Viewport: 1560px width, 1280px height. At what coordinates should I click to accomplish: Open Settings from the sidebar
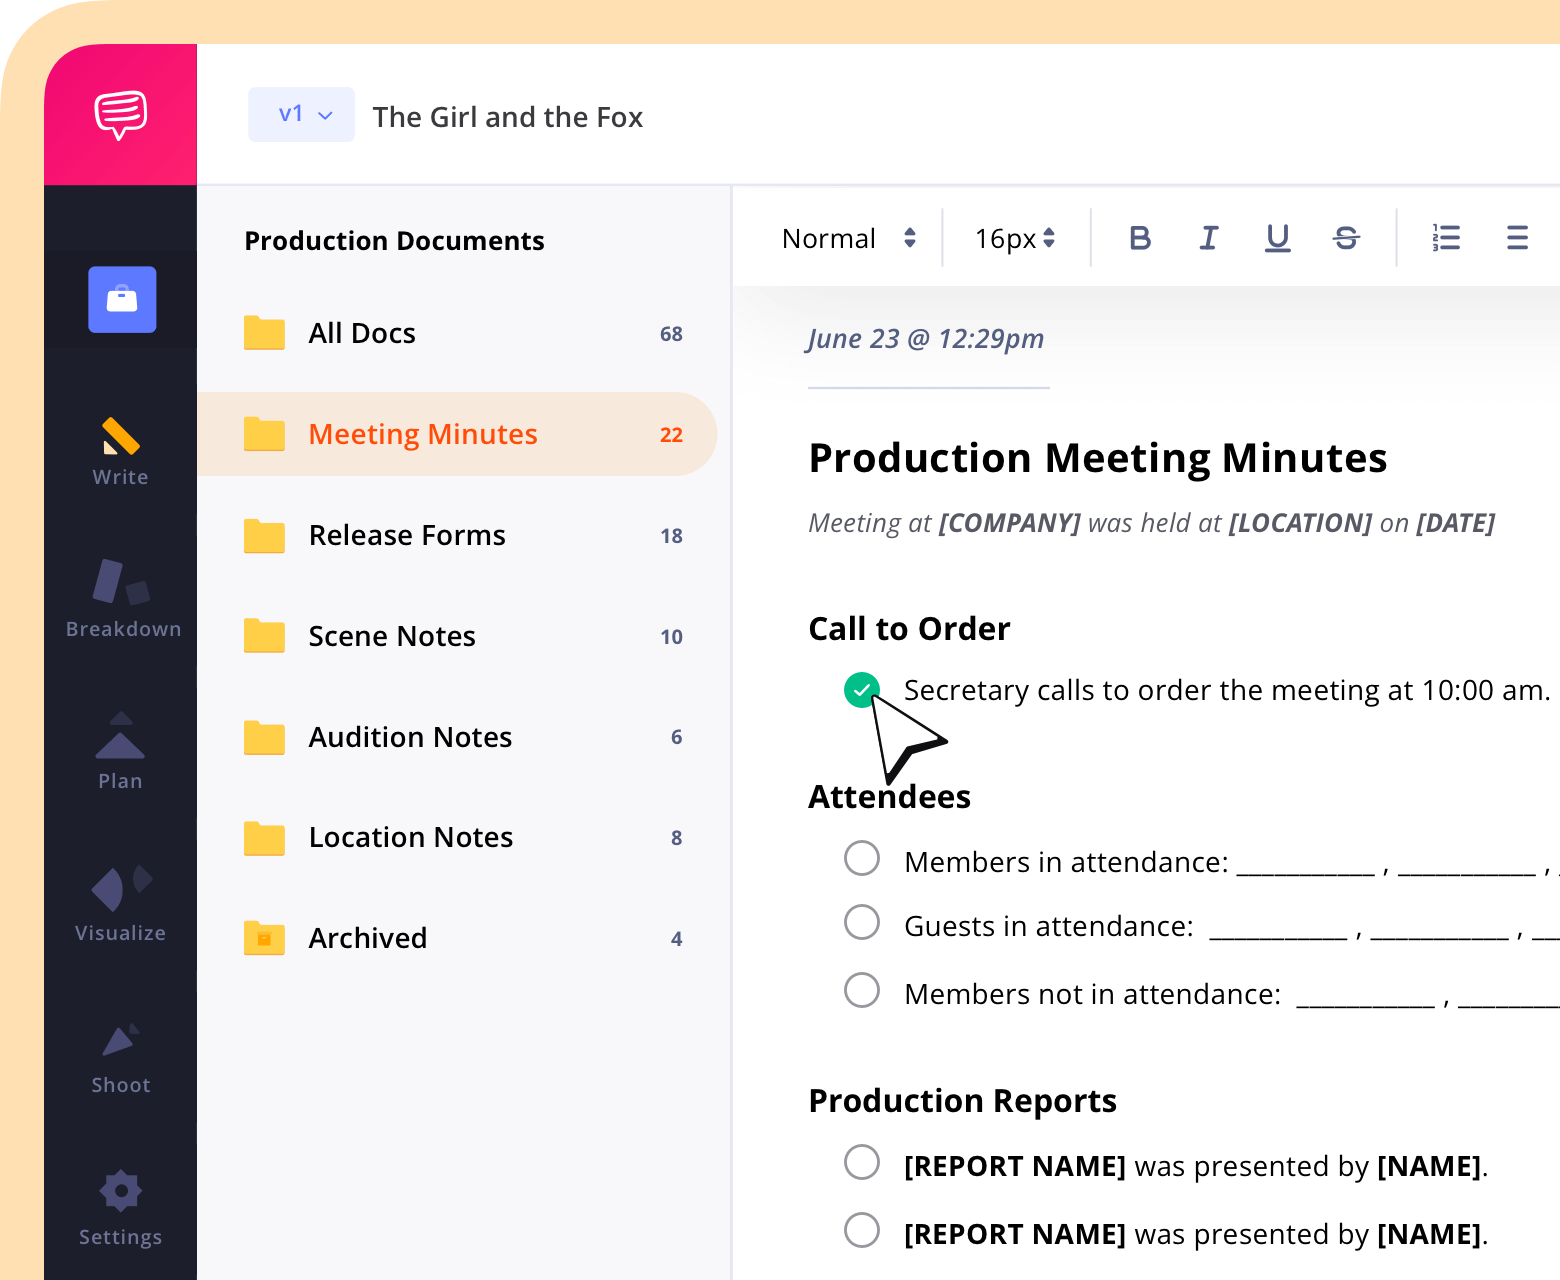click(119, 1205)
